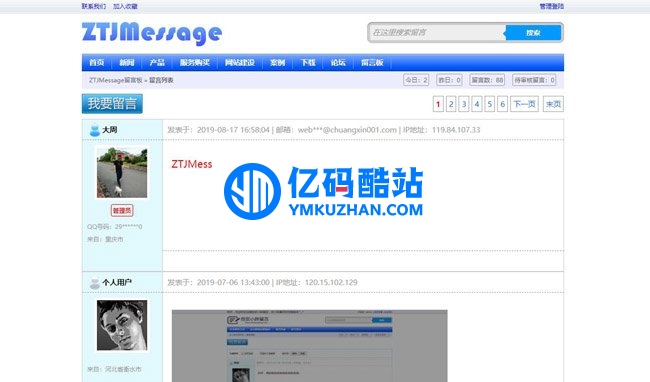Go to page 6 in pagination
650x382 pixels.
(502, 104)
